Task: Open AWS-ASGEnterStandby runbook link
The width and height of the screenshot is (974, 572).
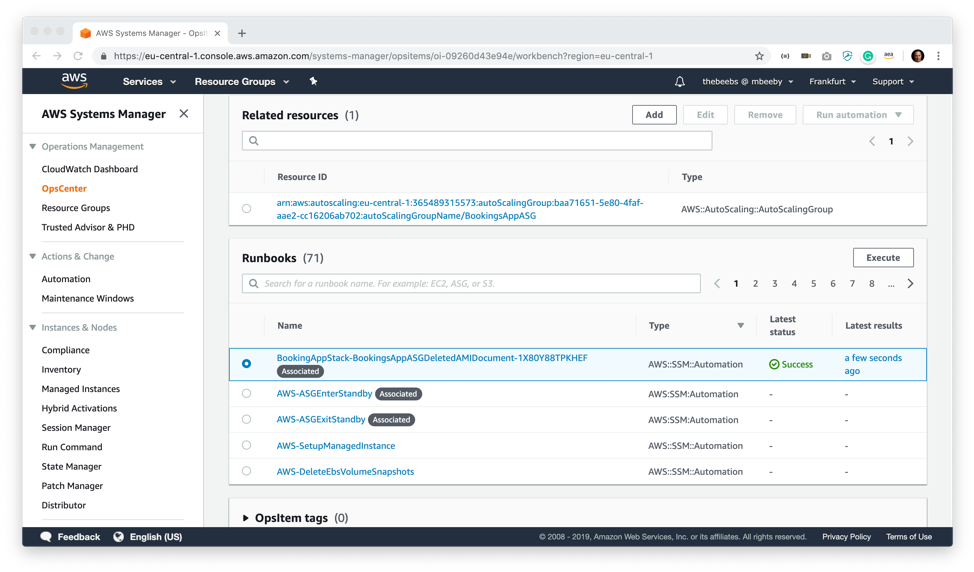Action: coord(324,394)
